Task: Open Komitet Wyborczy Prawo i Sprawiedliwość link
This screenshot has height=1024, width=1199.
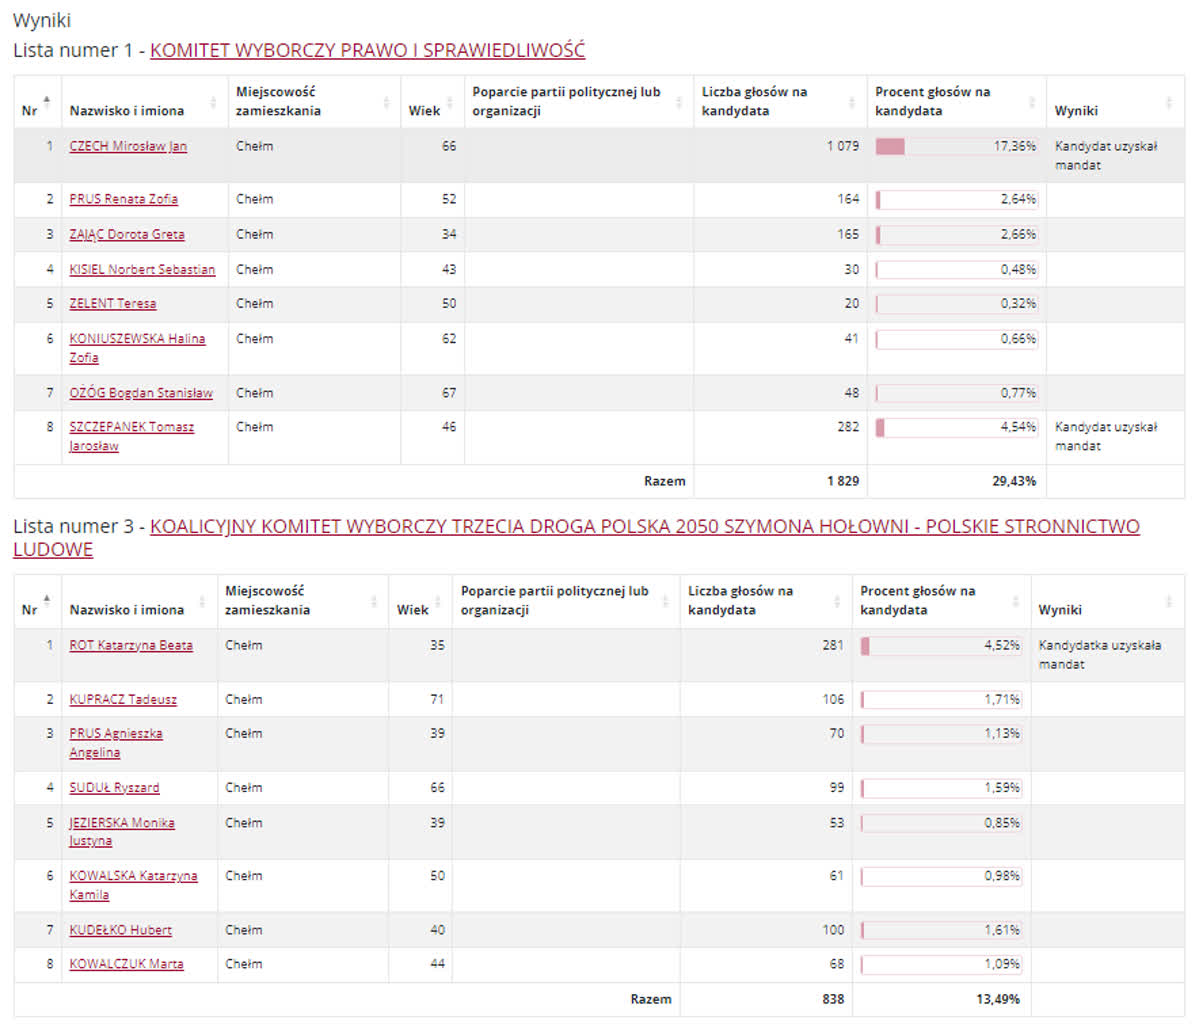Action: click(367, 50)
